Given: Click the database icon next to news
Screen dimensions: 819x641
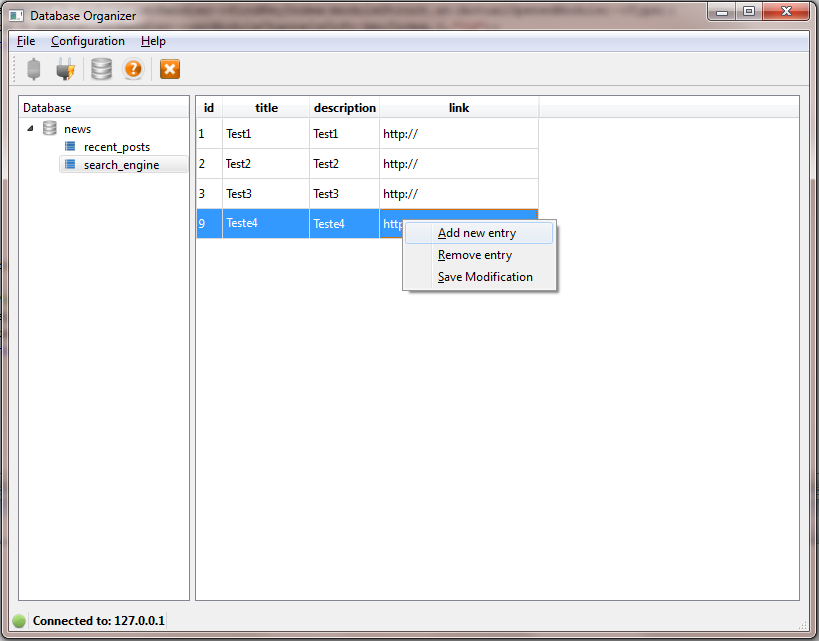Looking at the screenshot, I should [49, 128].
